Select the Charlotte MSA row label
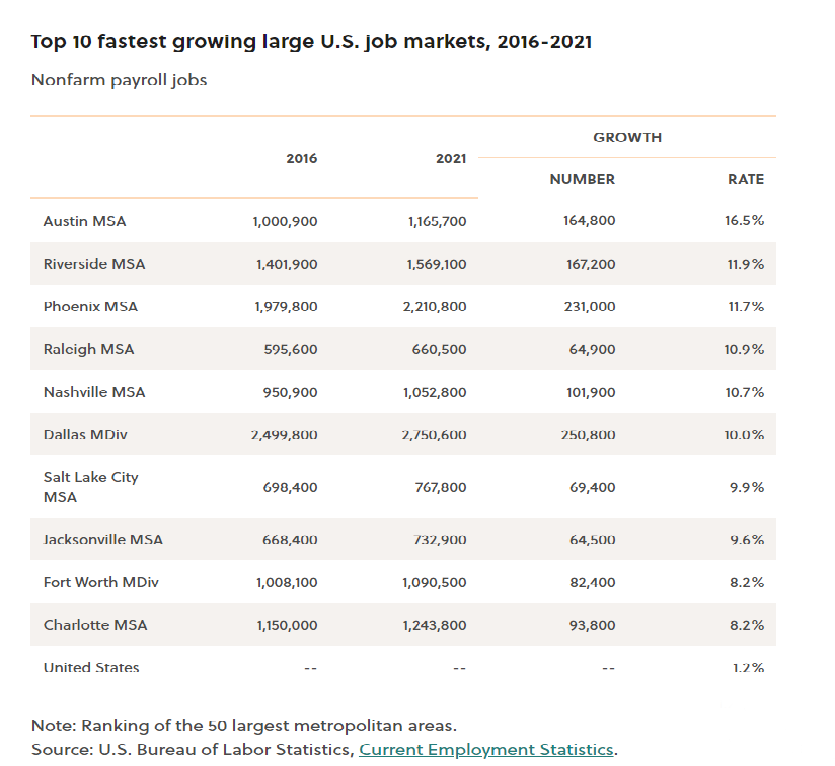 point(95,625)
